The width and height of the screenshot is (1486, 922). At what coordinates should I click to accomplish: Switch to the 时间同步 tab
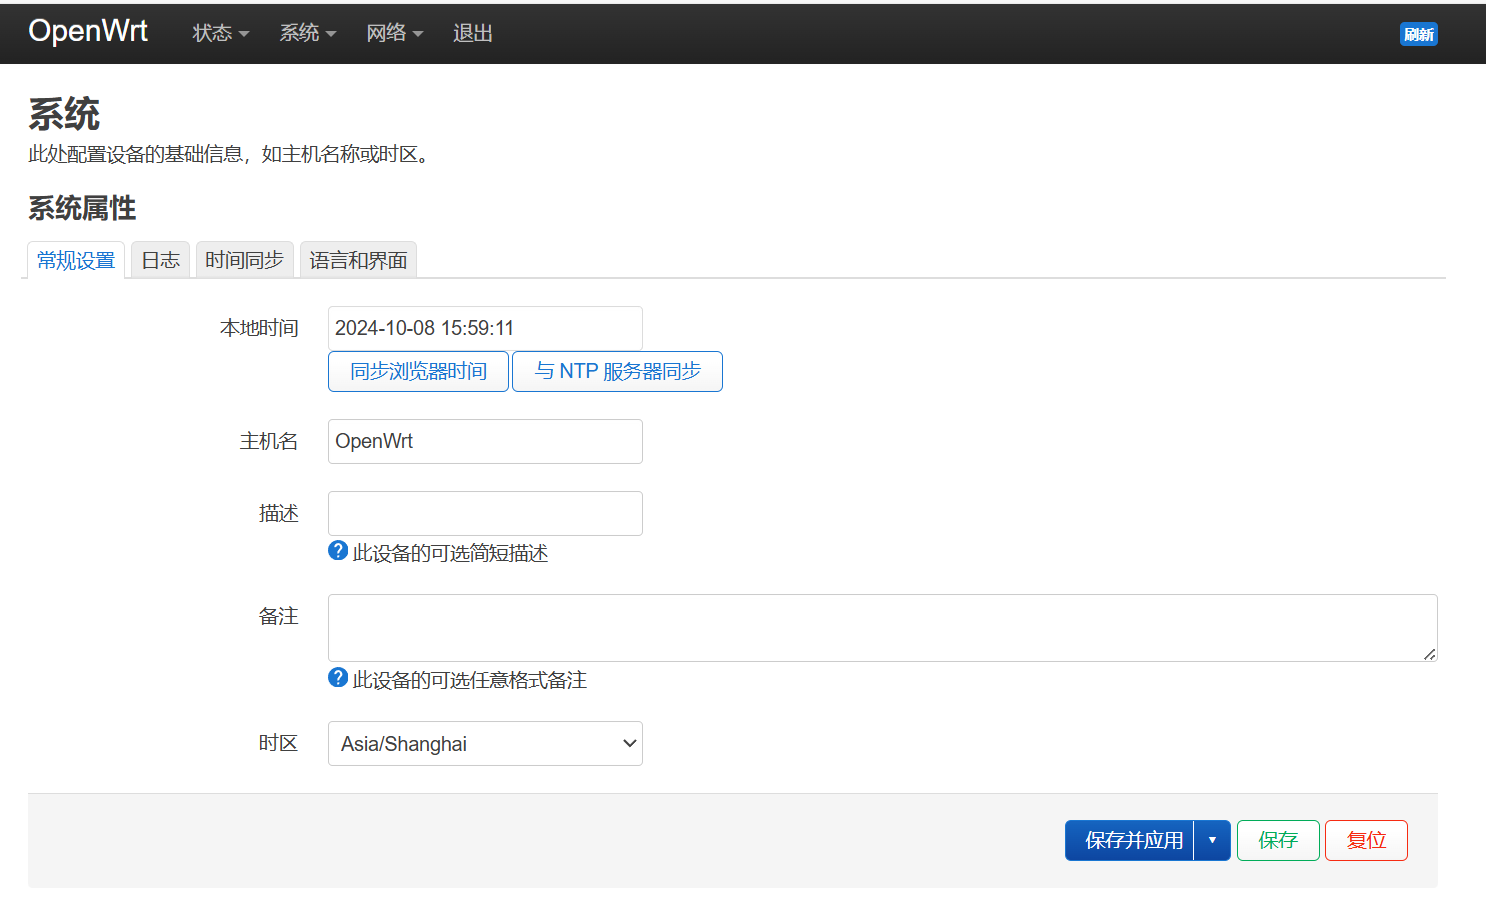pyautogui.click(x=245, y=260)
